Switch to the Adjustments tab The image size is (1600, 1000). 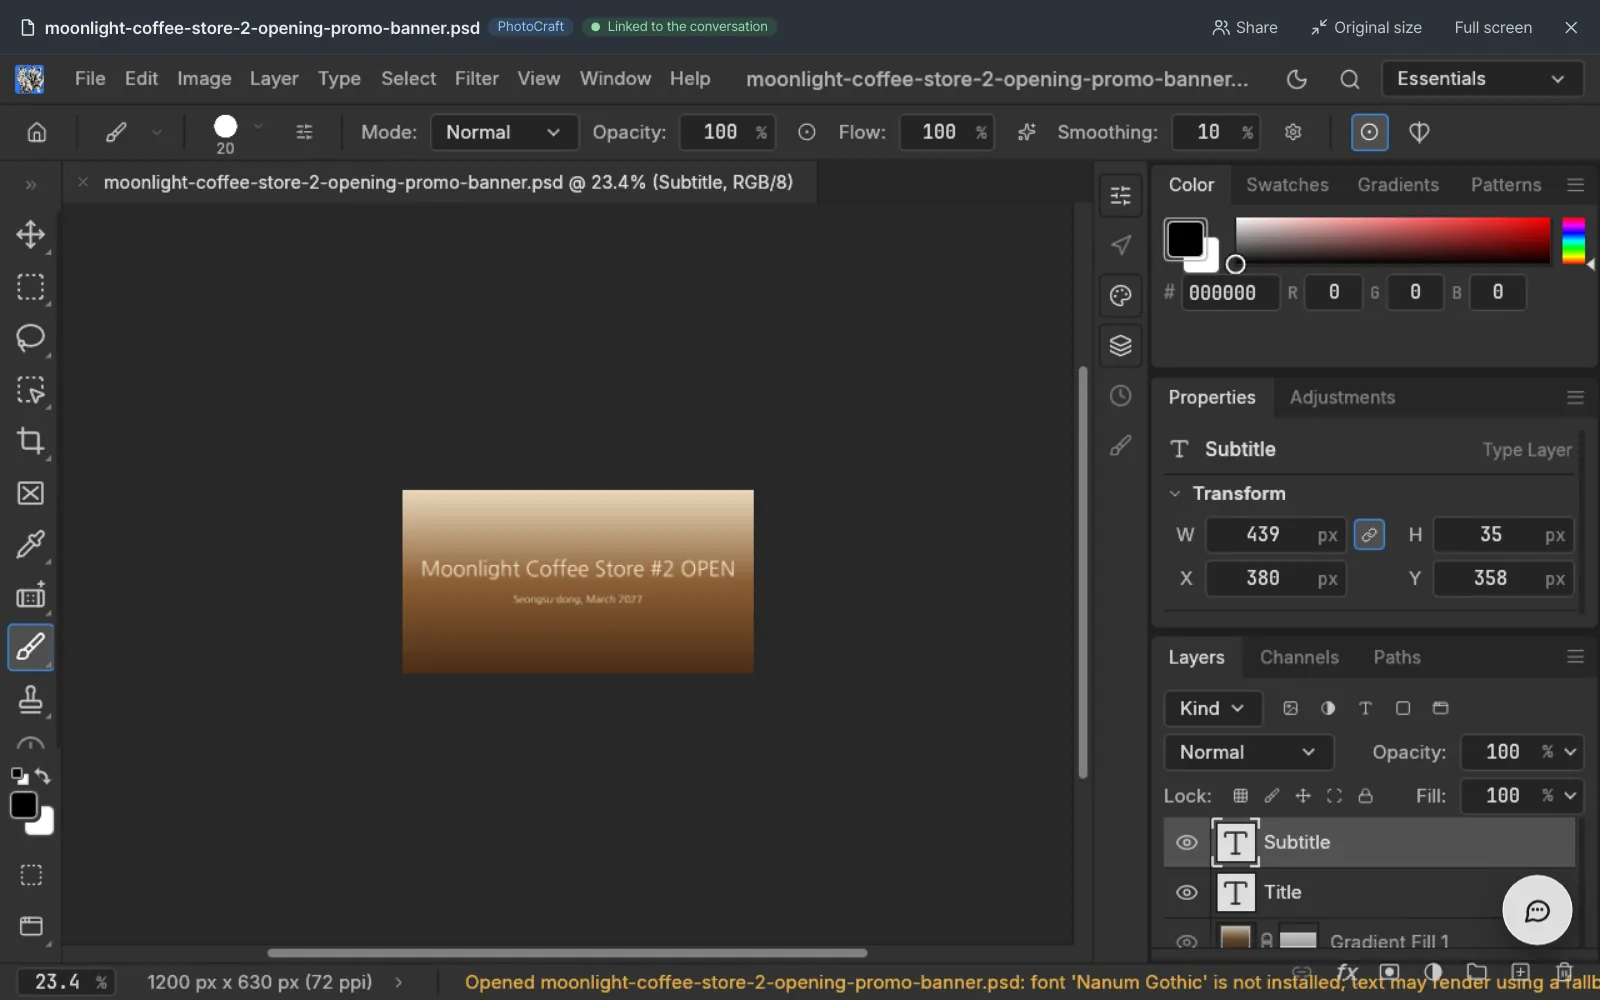click(1342, 397)
